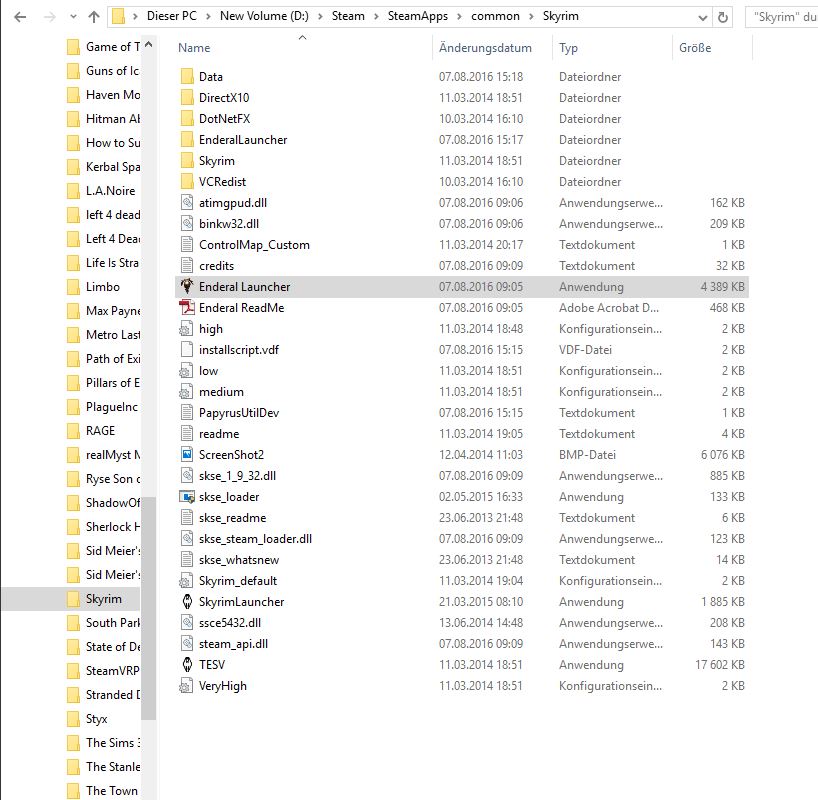Screen dimensions: 818x800
Task: Go up one folder level with up arrow
Action: 94,16
